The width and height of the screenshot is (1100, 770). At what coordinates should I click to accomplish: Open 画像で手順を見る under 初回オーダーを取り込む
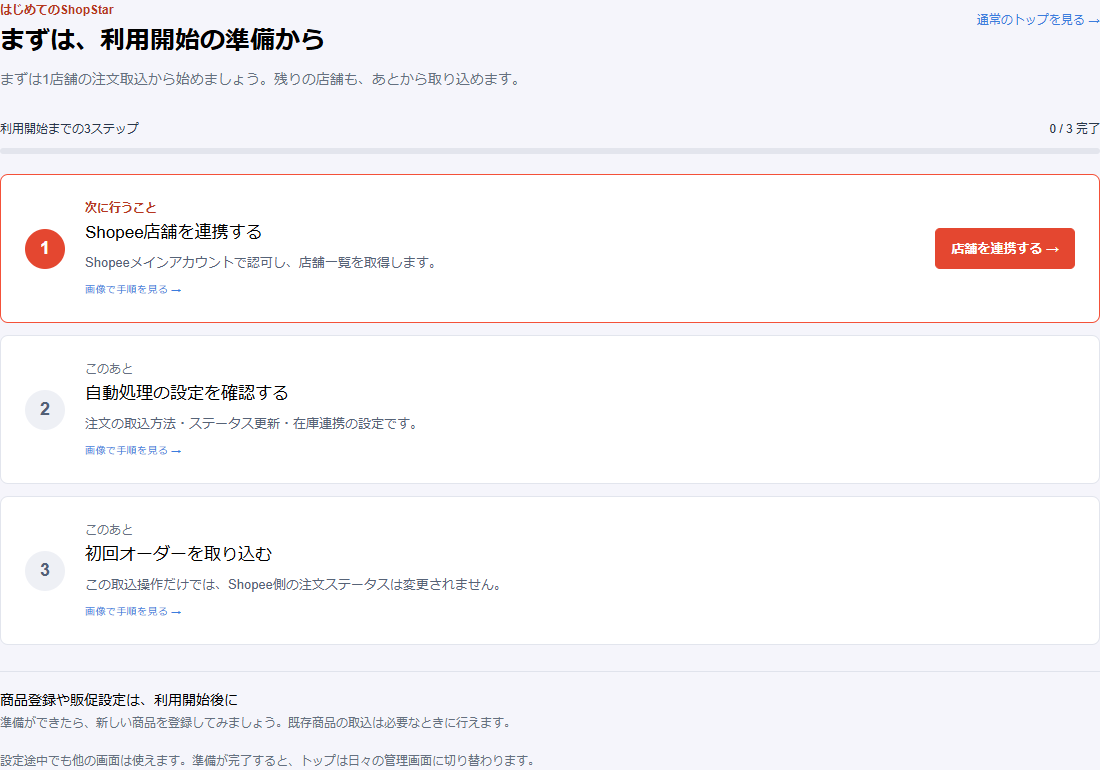[133, 612]
